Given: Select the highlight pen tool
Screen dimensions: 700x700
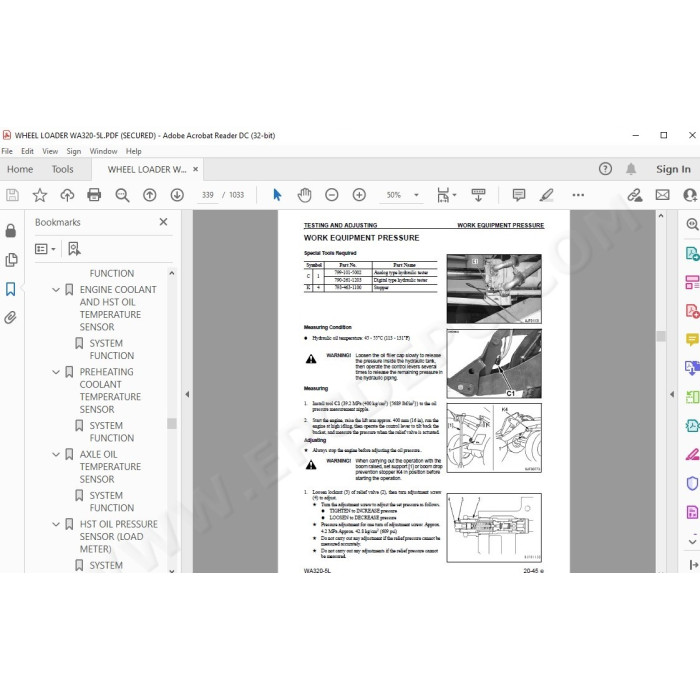Looking at the screenshot, I should pos(546,195).
